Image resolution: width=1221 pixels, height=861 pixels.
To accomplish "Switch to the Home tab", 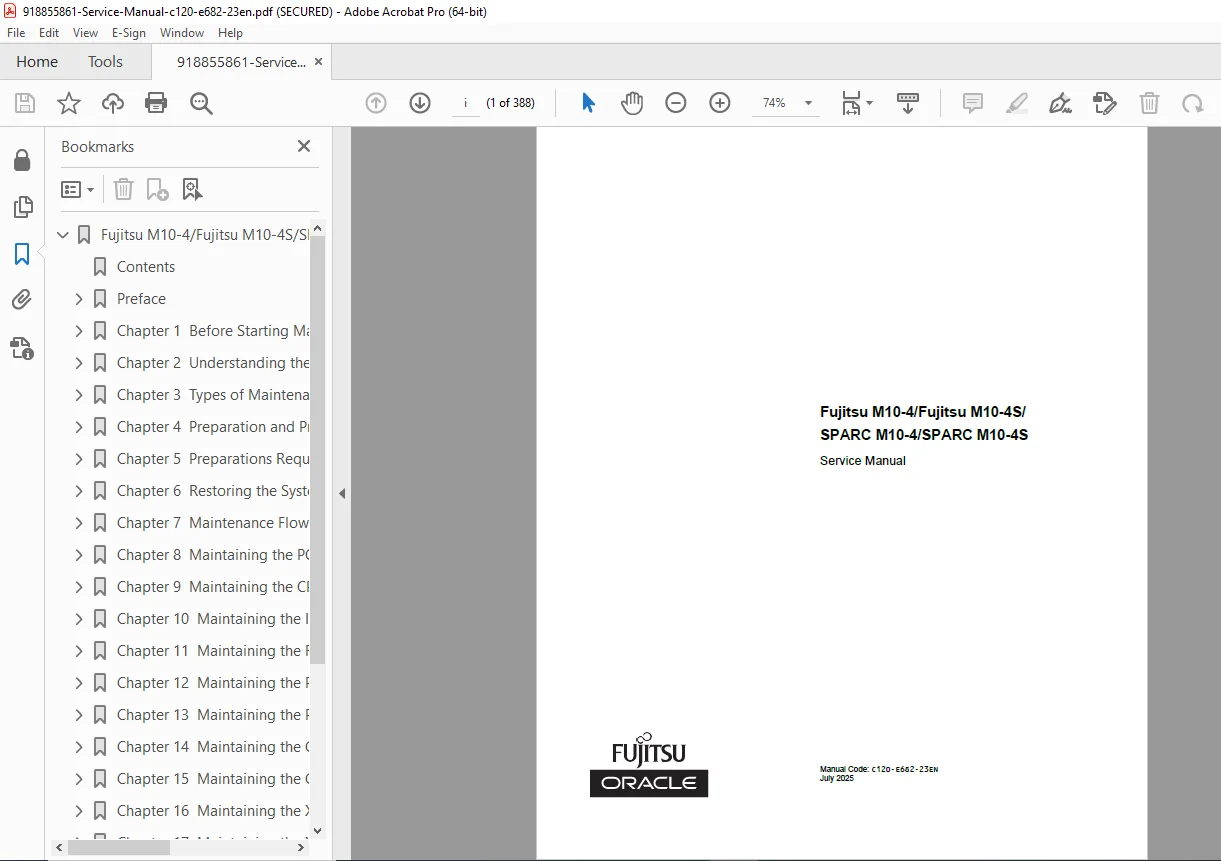I will click(x=37, y=62).
